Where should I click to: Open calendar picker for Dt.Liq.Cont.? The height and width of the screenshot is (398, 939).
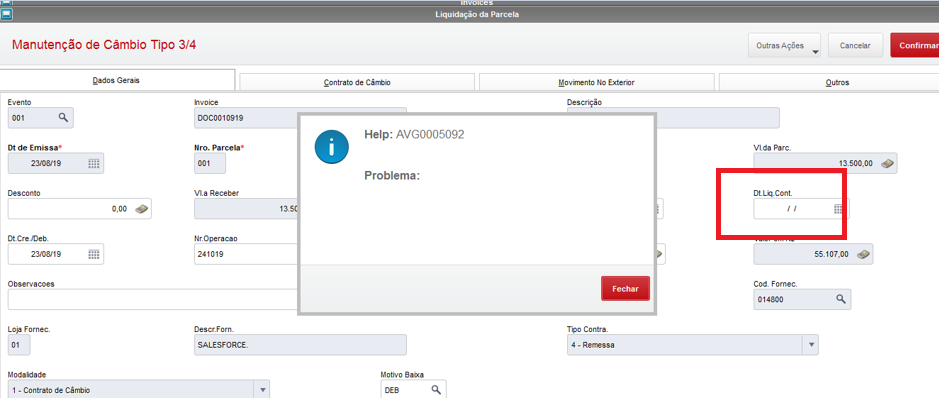pyautogui.click(x=838, y=209)
